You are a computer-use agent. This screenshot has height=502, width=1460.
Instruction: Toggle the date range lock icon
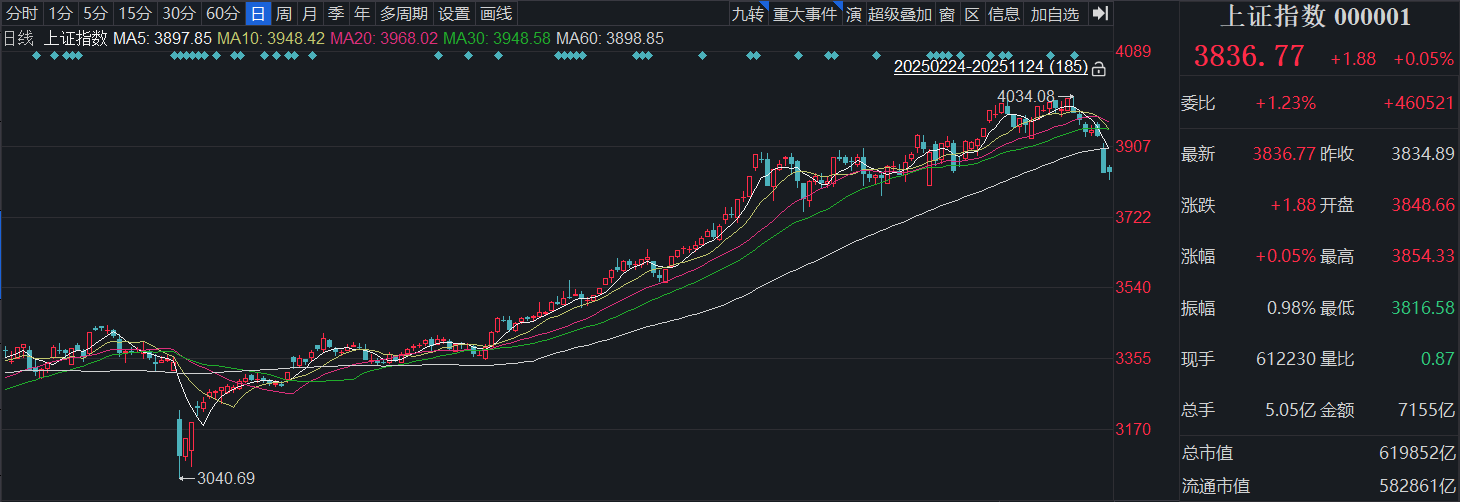pyautogui.click(x=1099, y=69)
